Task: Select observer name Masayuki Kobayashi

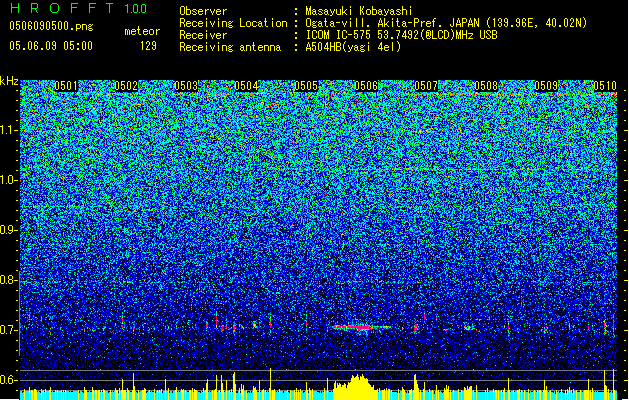Action: [359, 11]
